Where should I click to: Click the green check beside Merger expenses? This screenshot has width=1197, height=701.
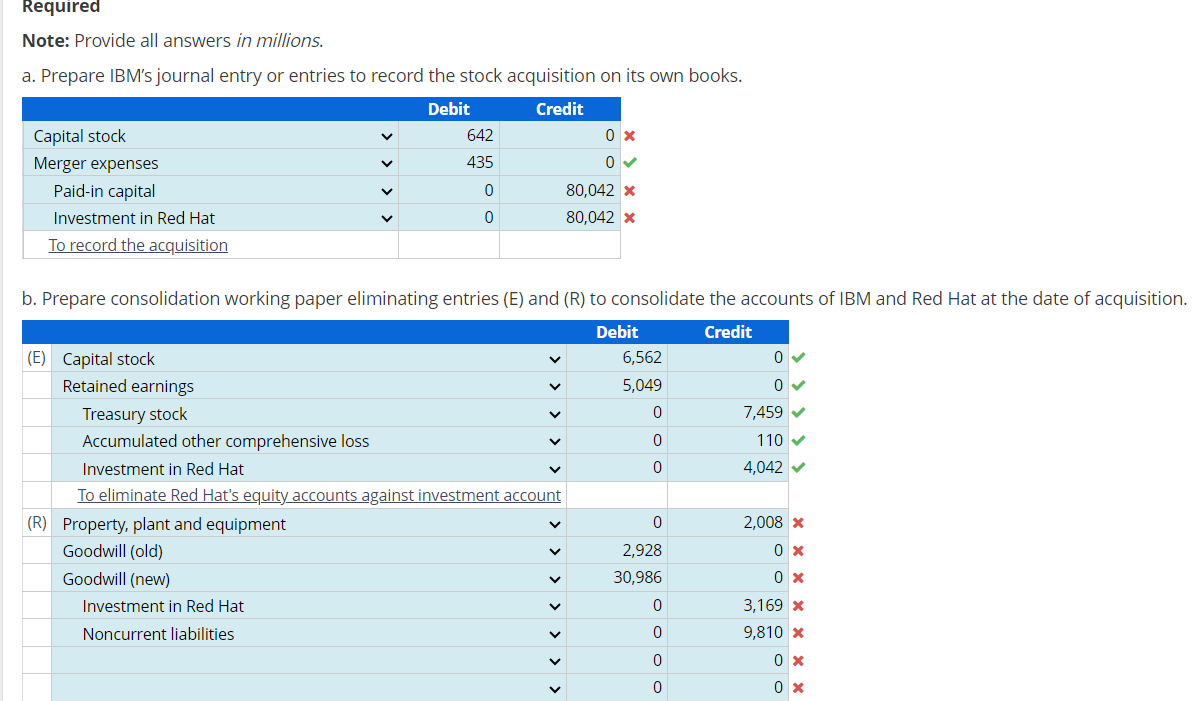point(630,163)
